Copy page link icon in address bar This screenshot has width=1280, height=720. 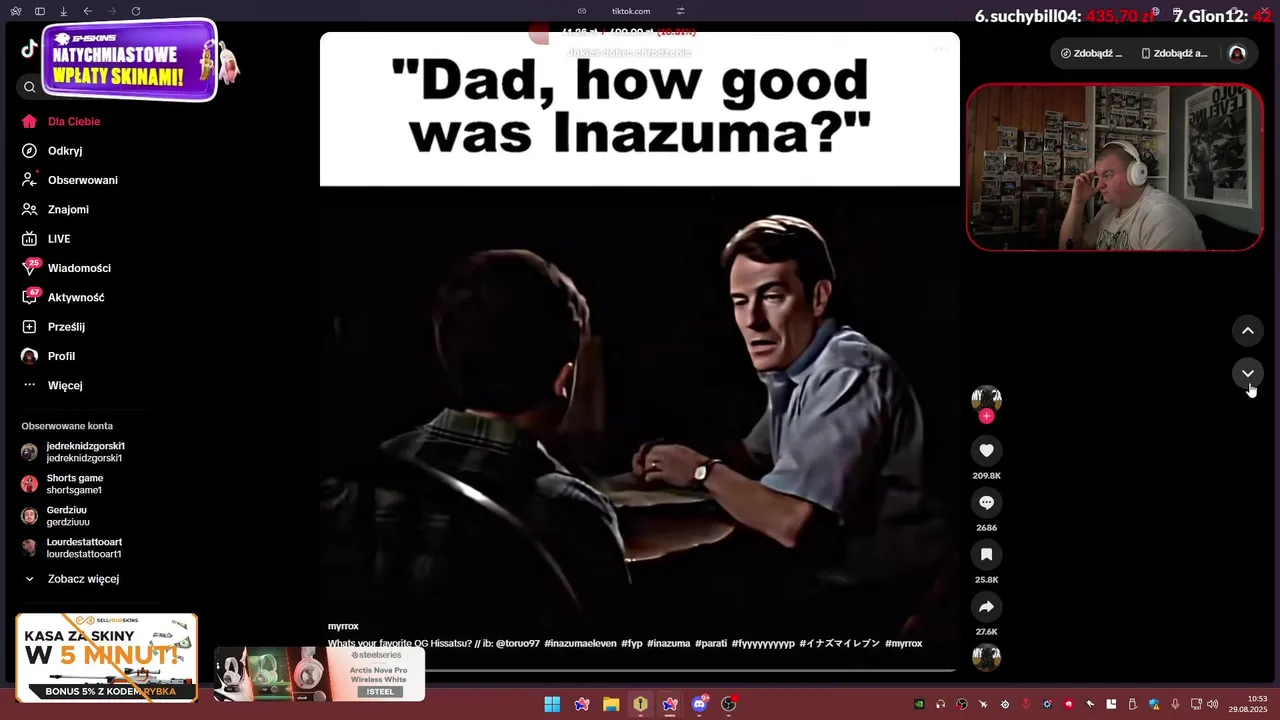(582, 11)
